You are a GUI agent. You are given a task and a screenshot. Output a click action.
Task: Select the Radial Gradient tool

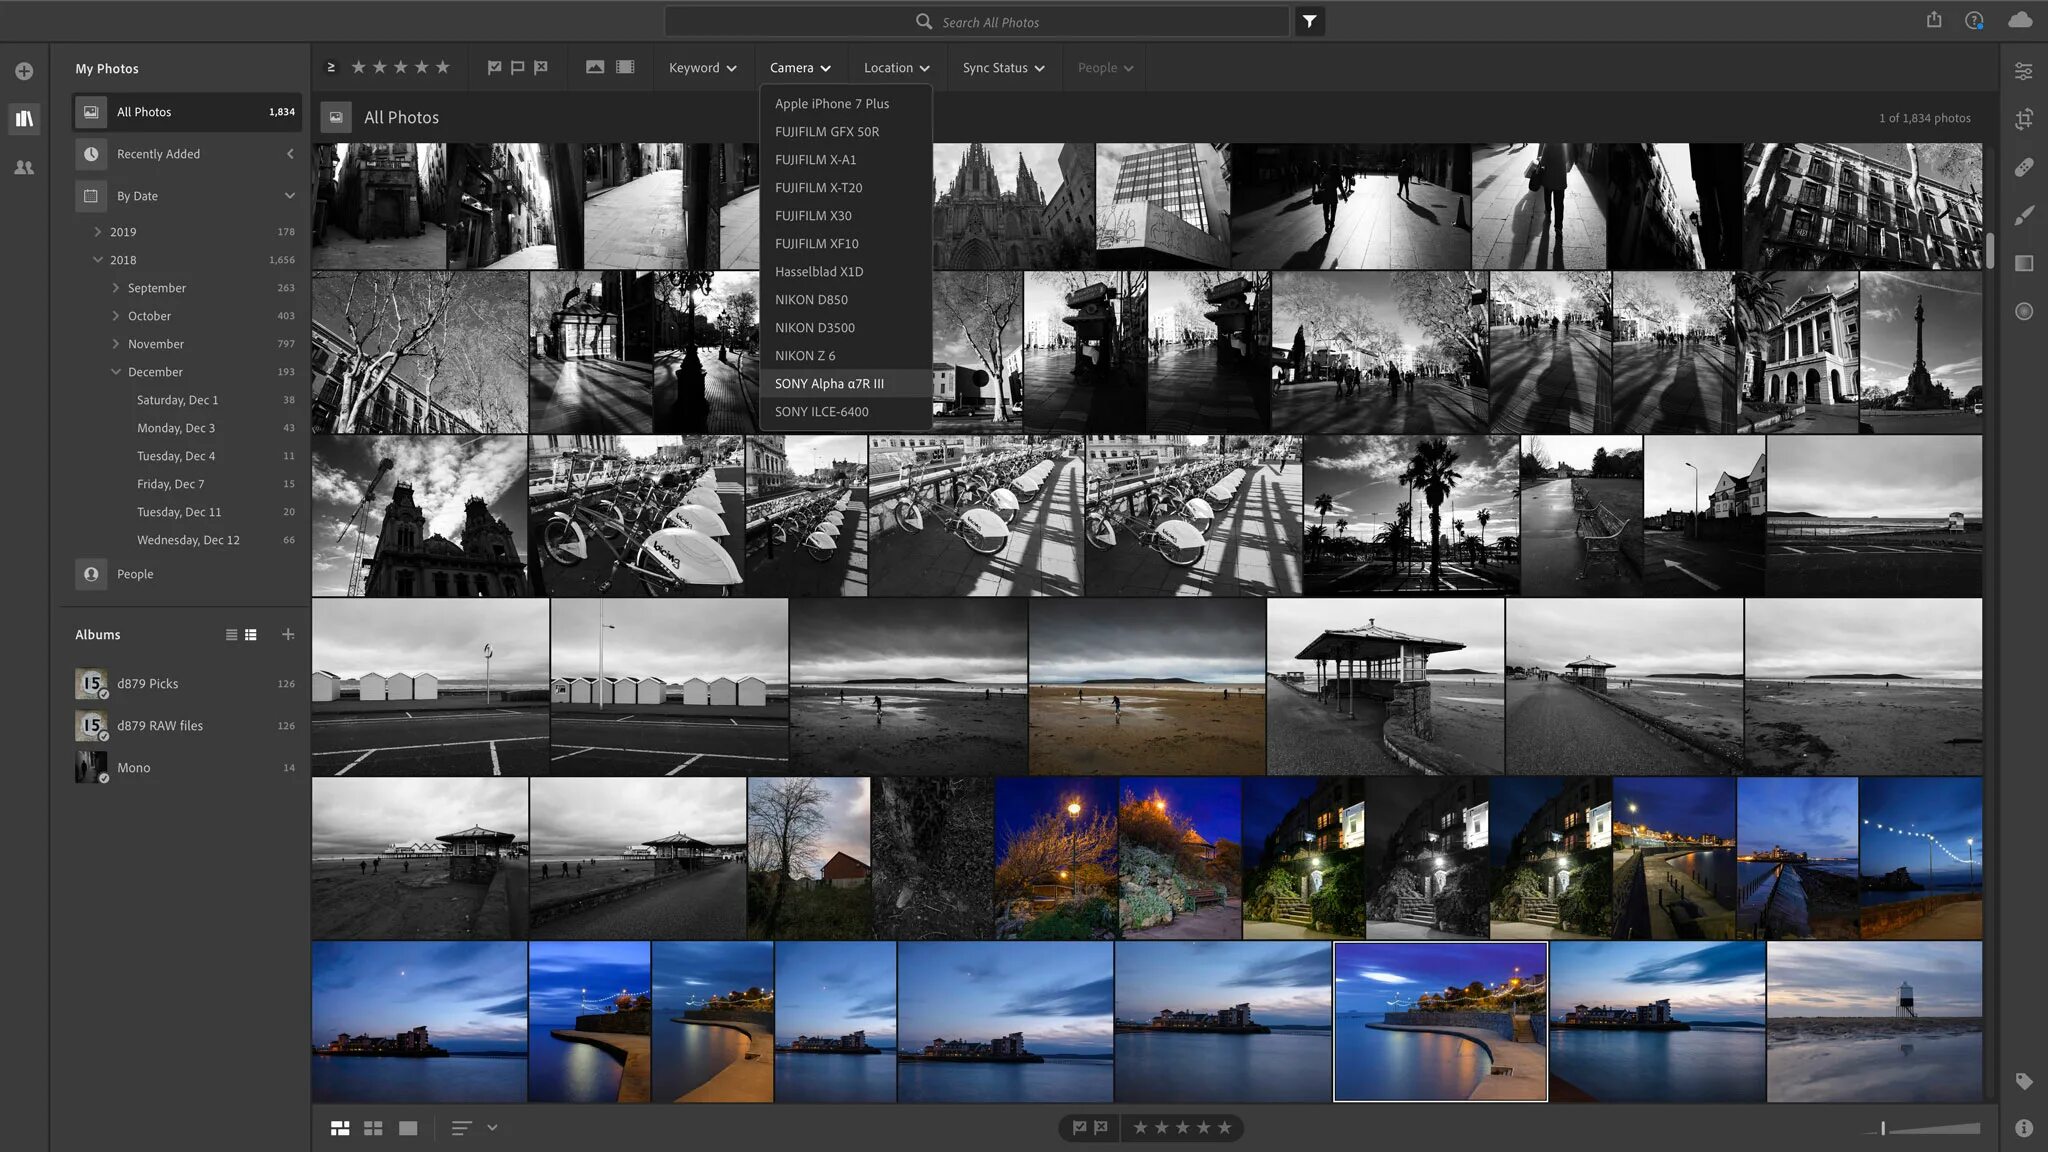coord(2023,311)
